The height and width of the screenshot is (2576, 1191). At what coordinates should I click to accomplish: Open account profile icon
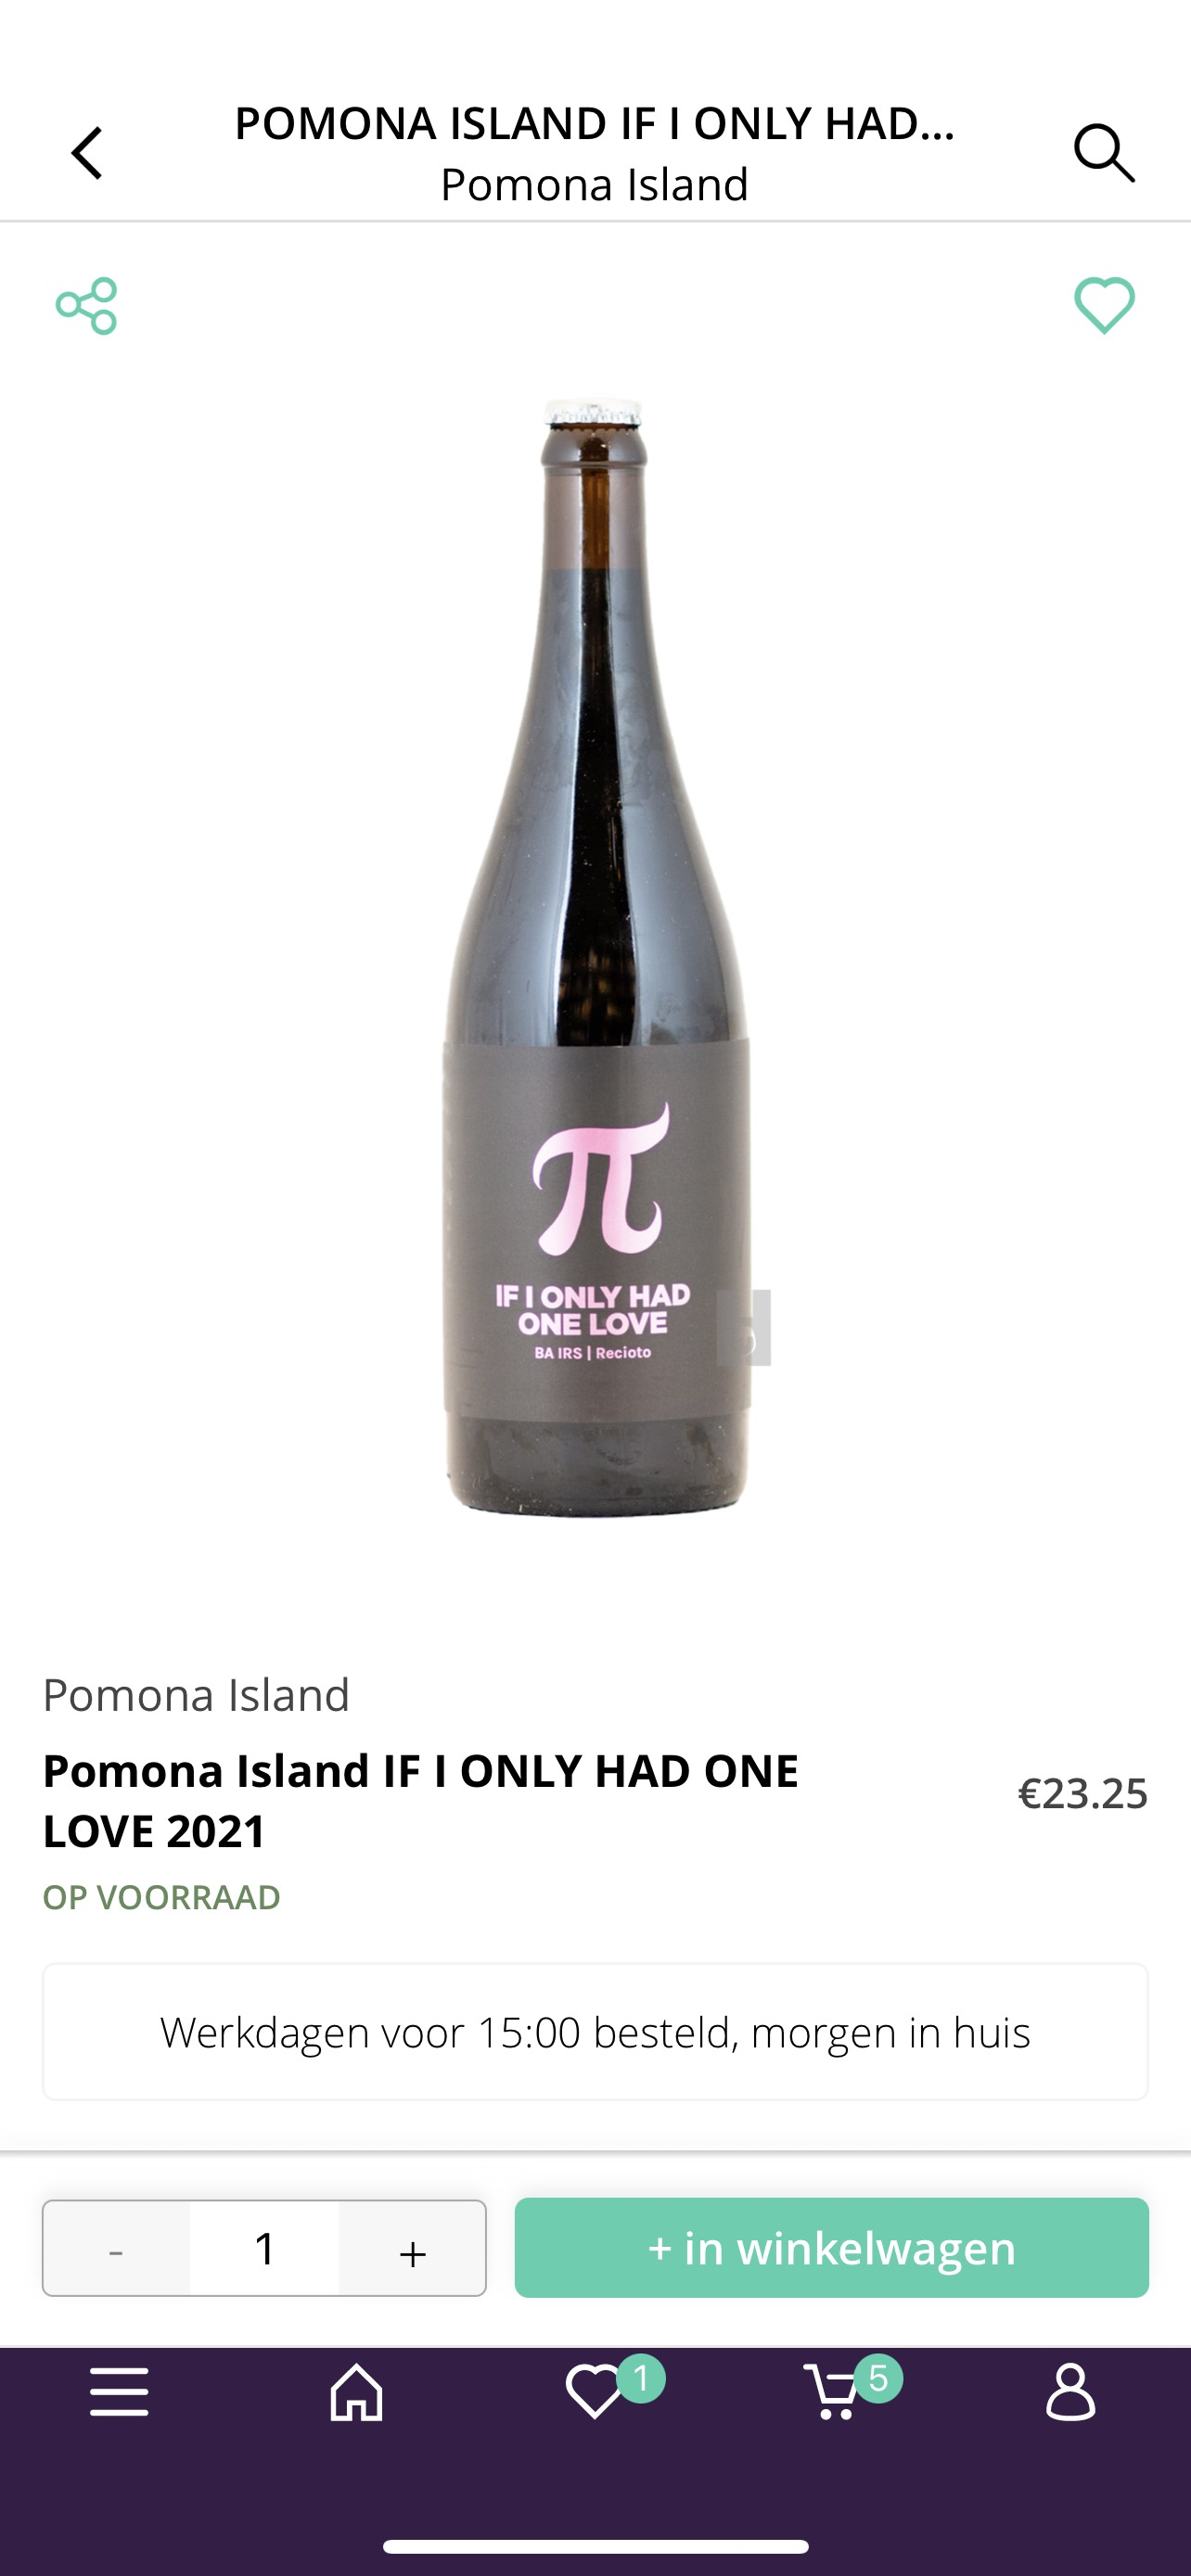[x=1071, y=2392]
